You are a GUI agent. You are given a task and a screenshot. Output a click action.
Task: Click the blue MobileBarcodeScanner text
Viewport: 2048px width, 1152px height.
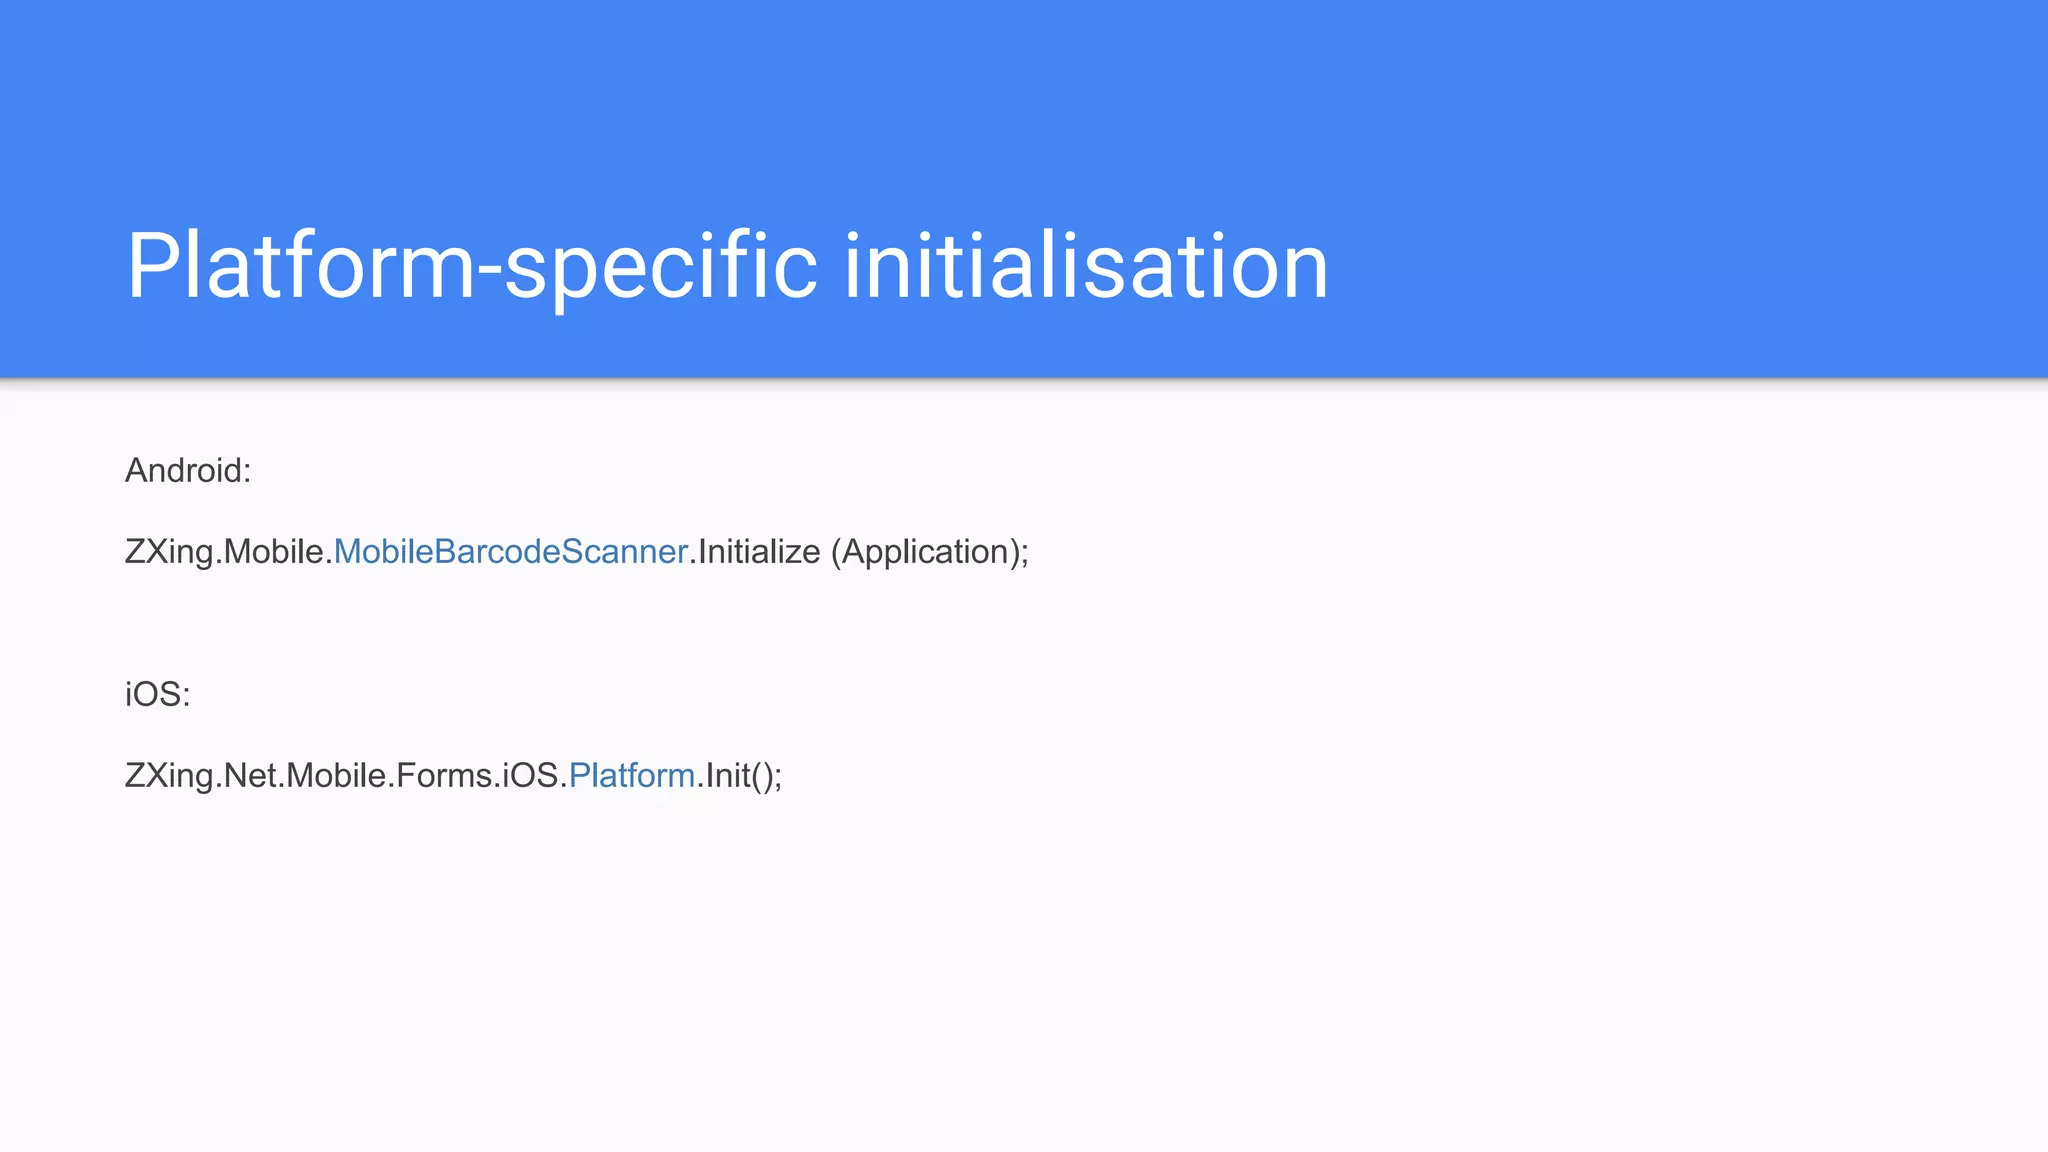pyautogui.click(x=511, y=552)
